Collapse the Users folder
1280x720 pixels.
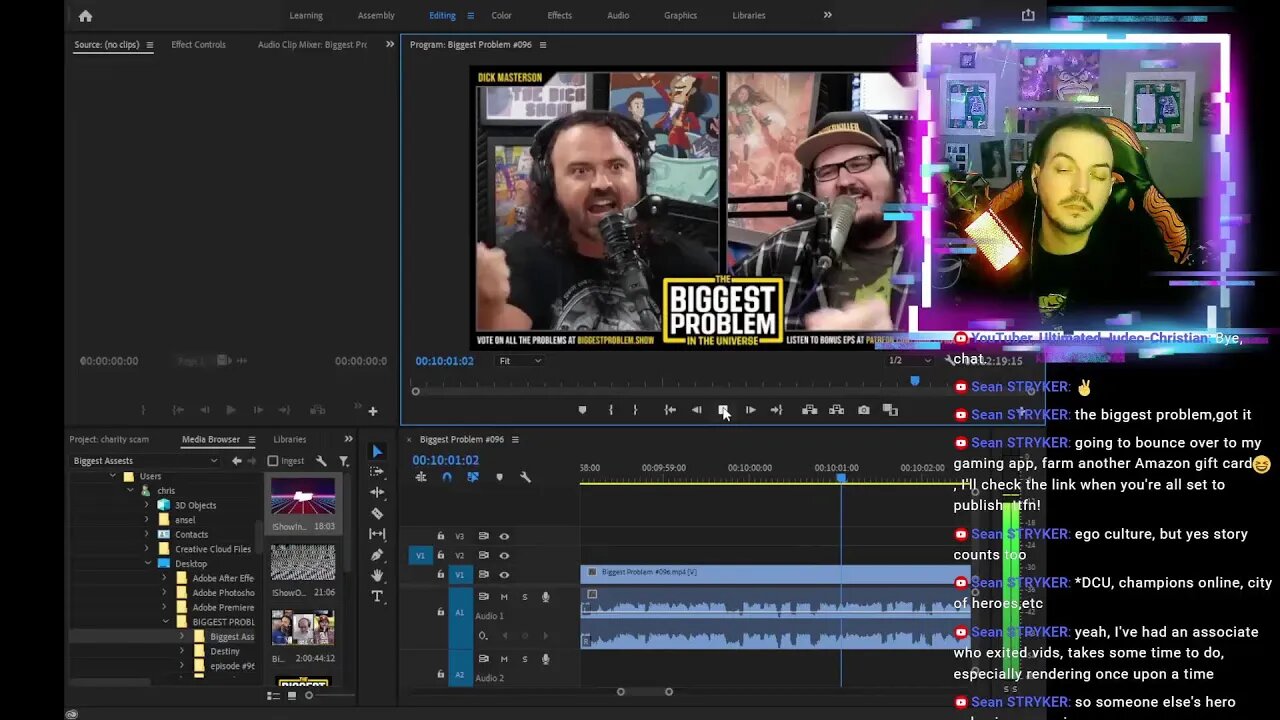115,476
